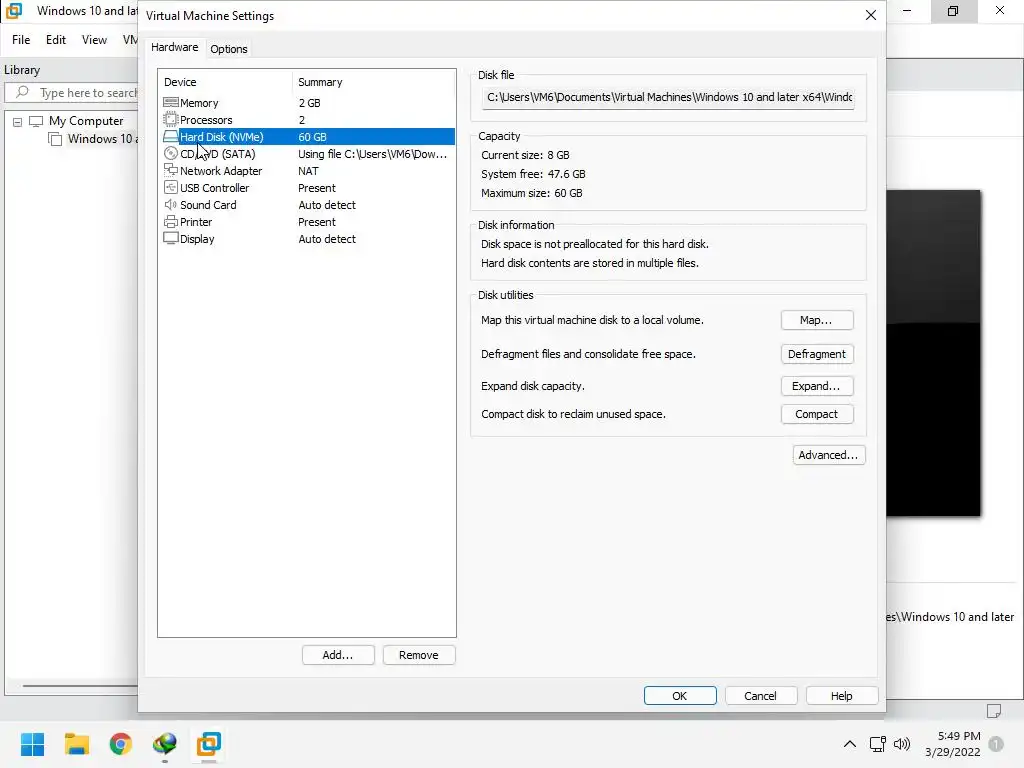This screenshot has height=768, width=1024.
Task: Click the '2' Processors summary value
Action: click(x=302, y=120)
